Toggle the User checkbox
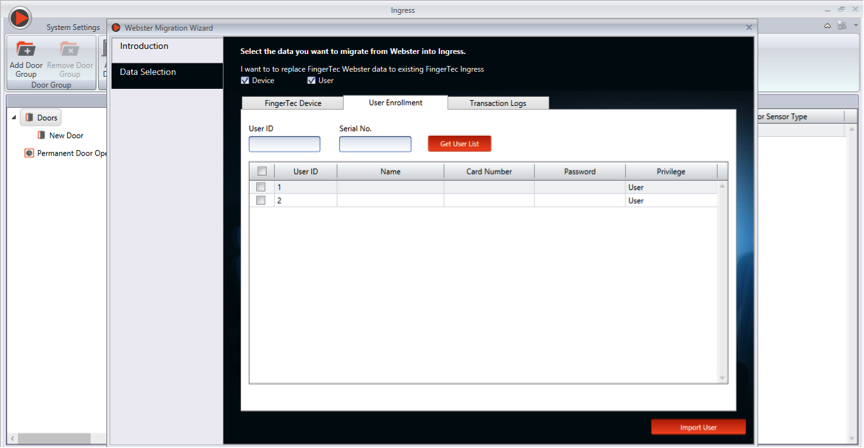The image size is (864, 448). pyautogui.click(x=311, y=80)
